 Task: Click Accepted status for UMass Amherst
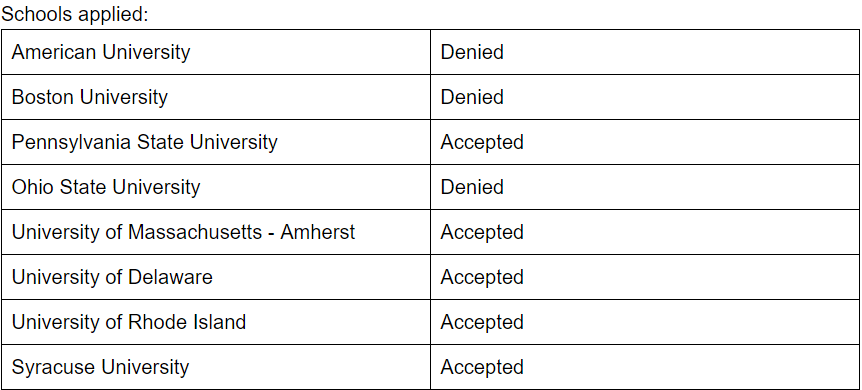pyautogui.click(x=482, y=233)
